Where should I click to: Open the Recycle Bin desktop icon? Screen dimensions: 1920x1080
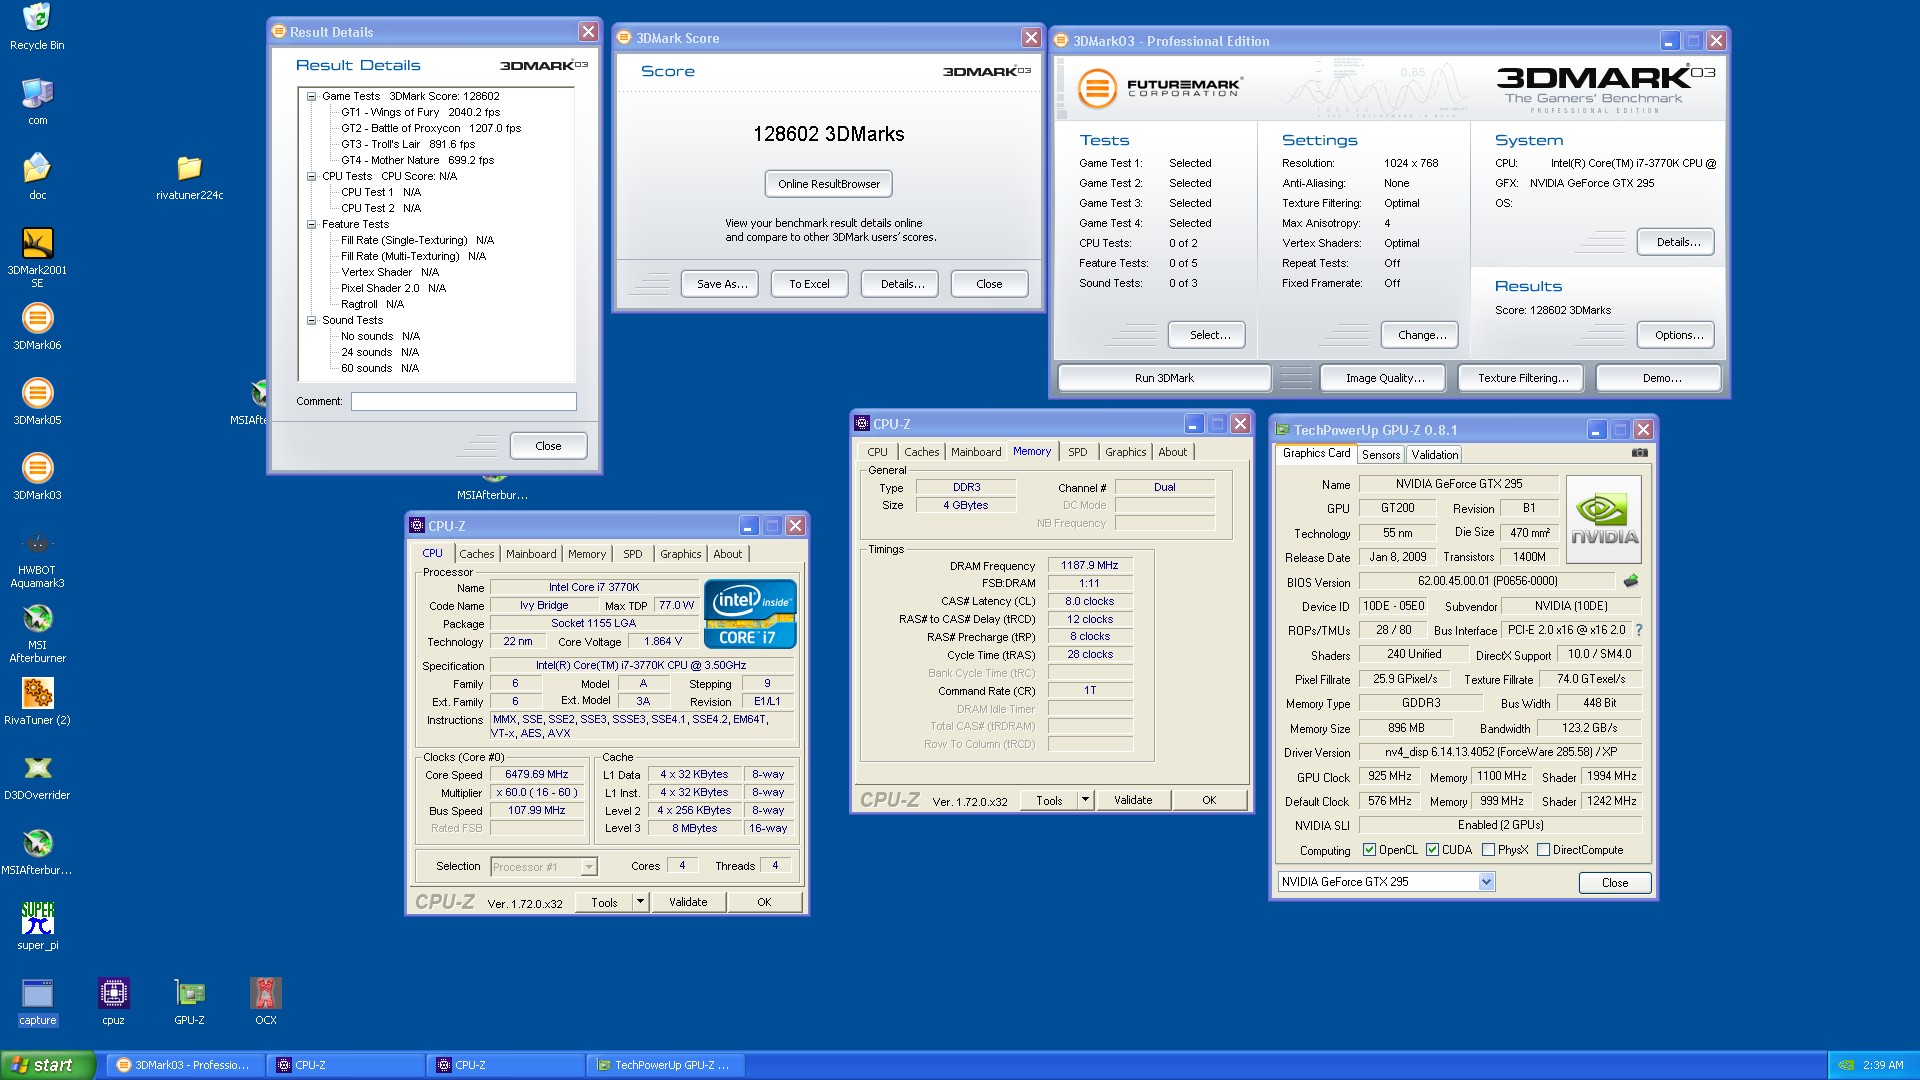pos(37,27)
